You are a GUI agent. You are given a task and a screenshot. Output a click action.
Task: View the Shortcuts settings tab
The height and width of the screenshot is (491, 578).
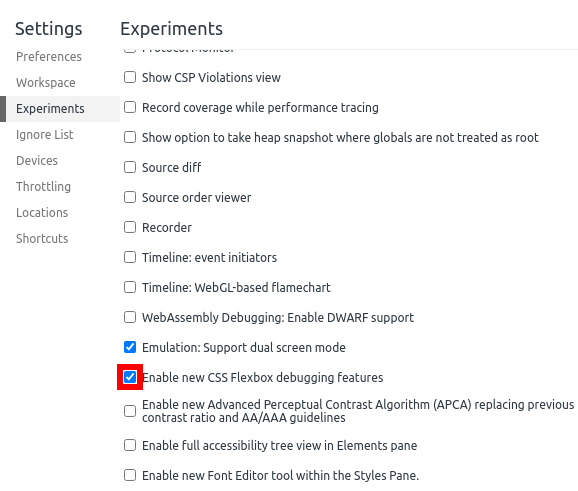(x=42, y=239)
